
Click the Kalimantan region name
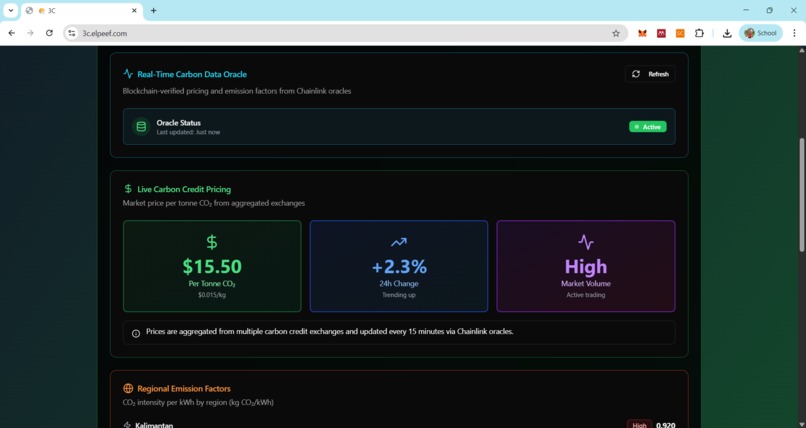[154, 425]
